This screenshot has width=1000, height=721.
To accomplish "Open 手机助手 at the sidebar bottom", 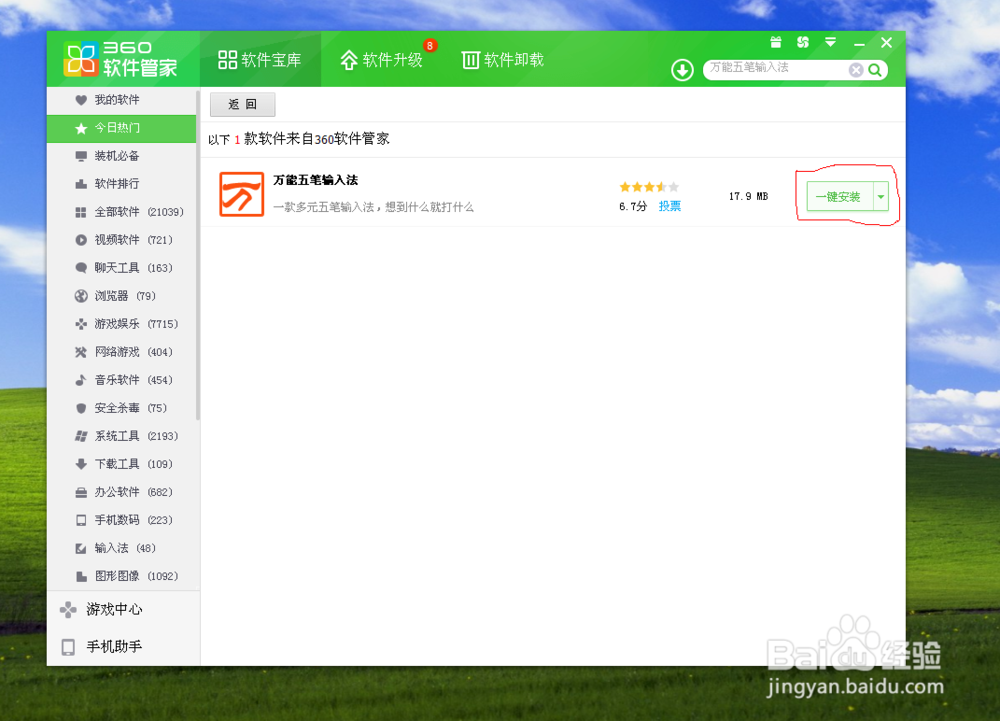I will [x=123, y=647].
